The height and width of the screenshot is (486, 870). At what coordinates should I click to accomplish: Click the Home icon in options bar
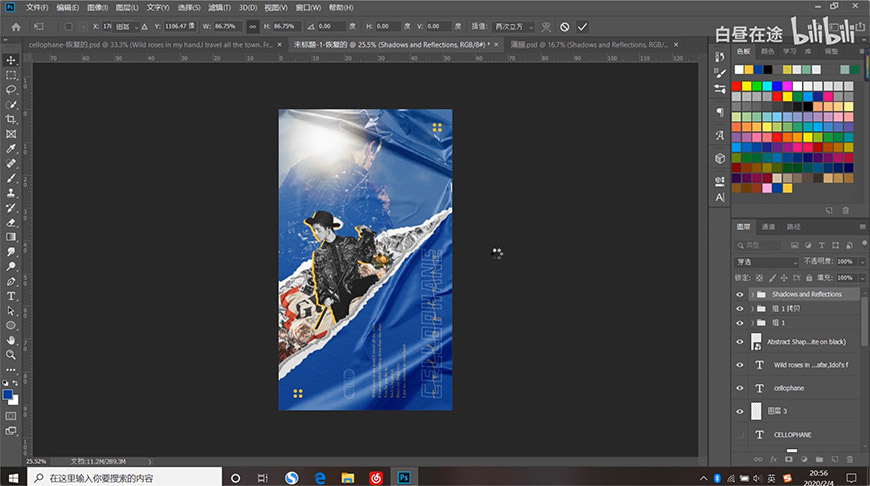point(16,27)
